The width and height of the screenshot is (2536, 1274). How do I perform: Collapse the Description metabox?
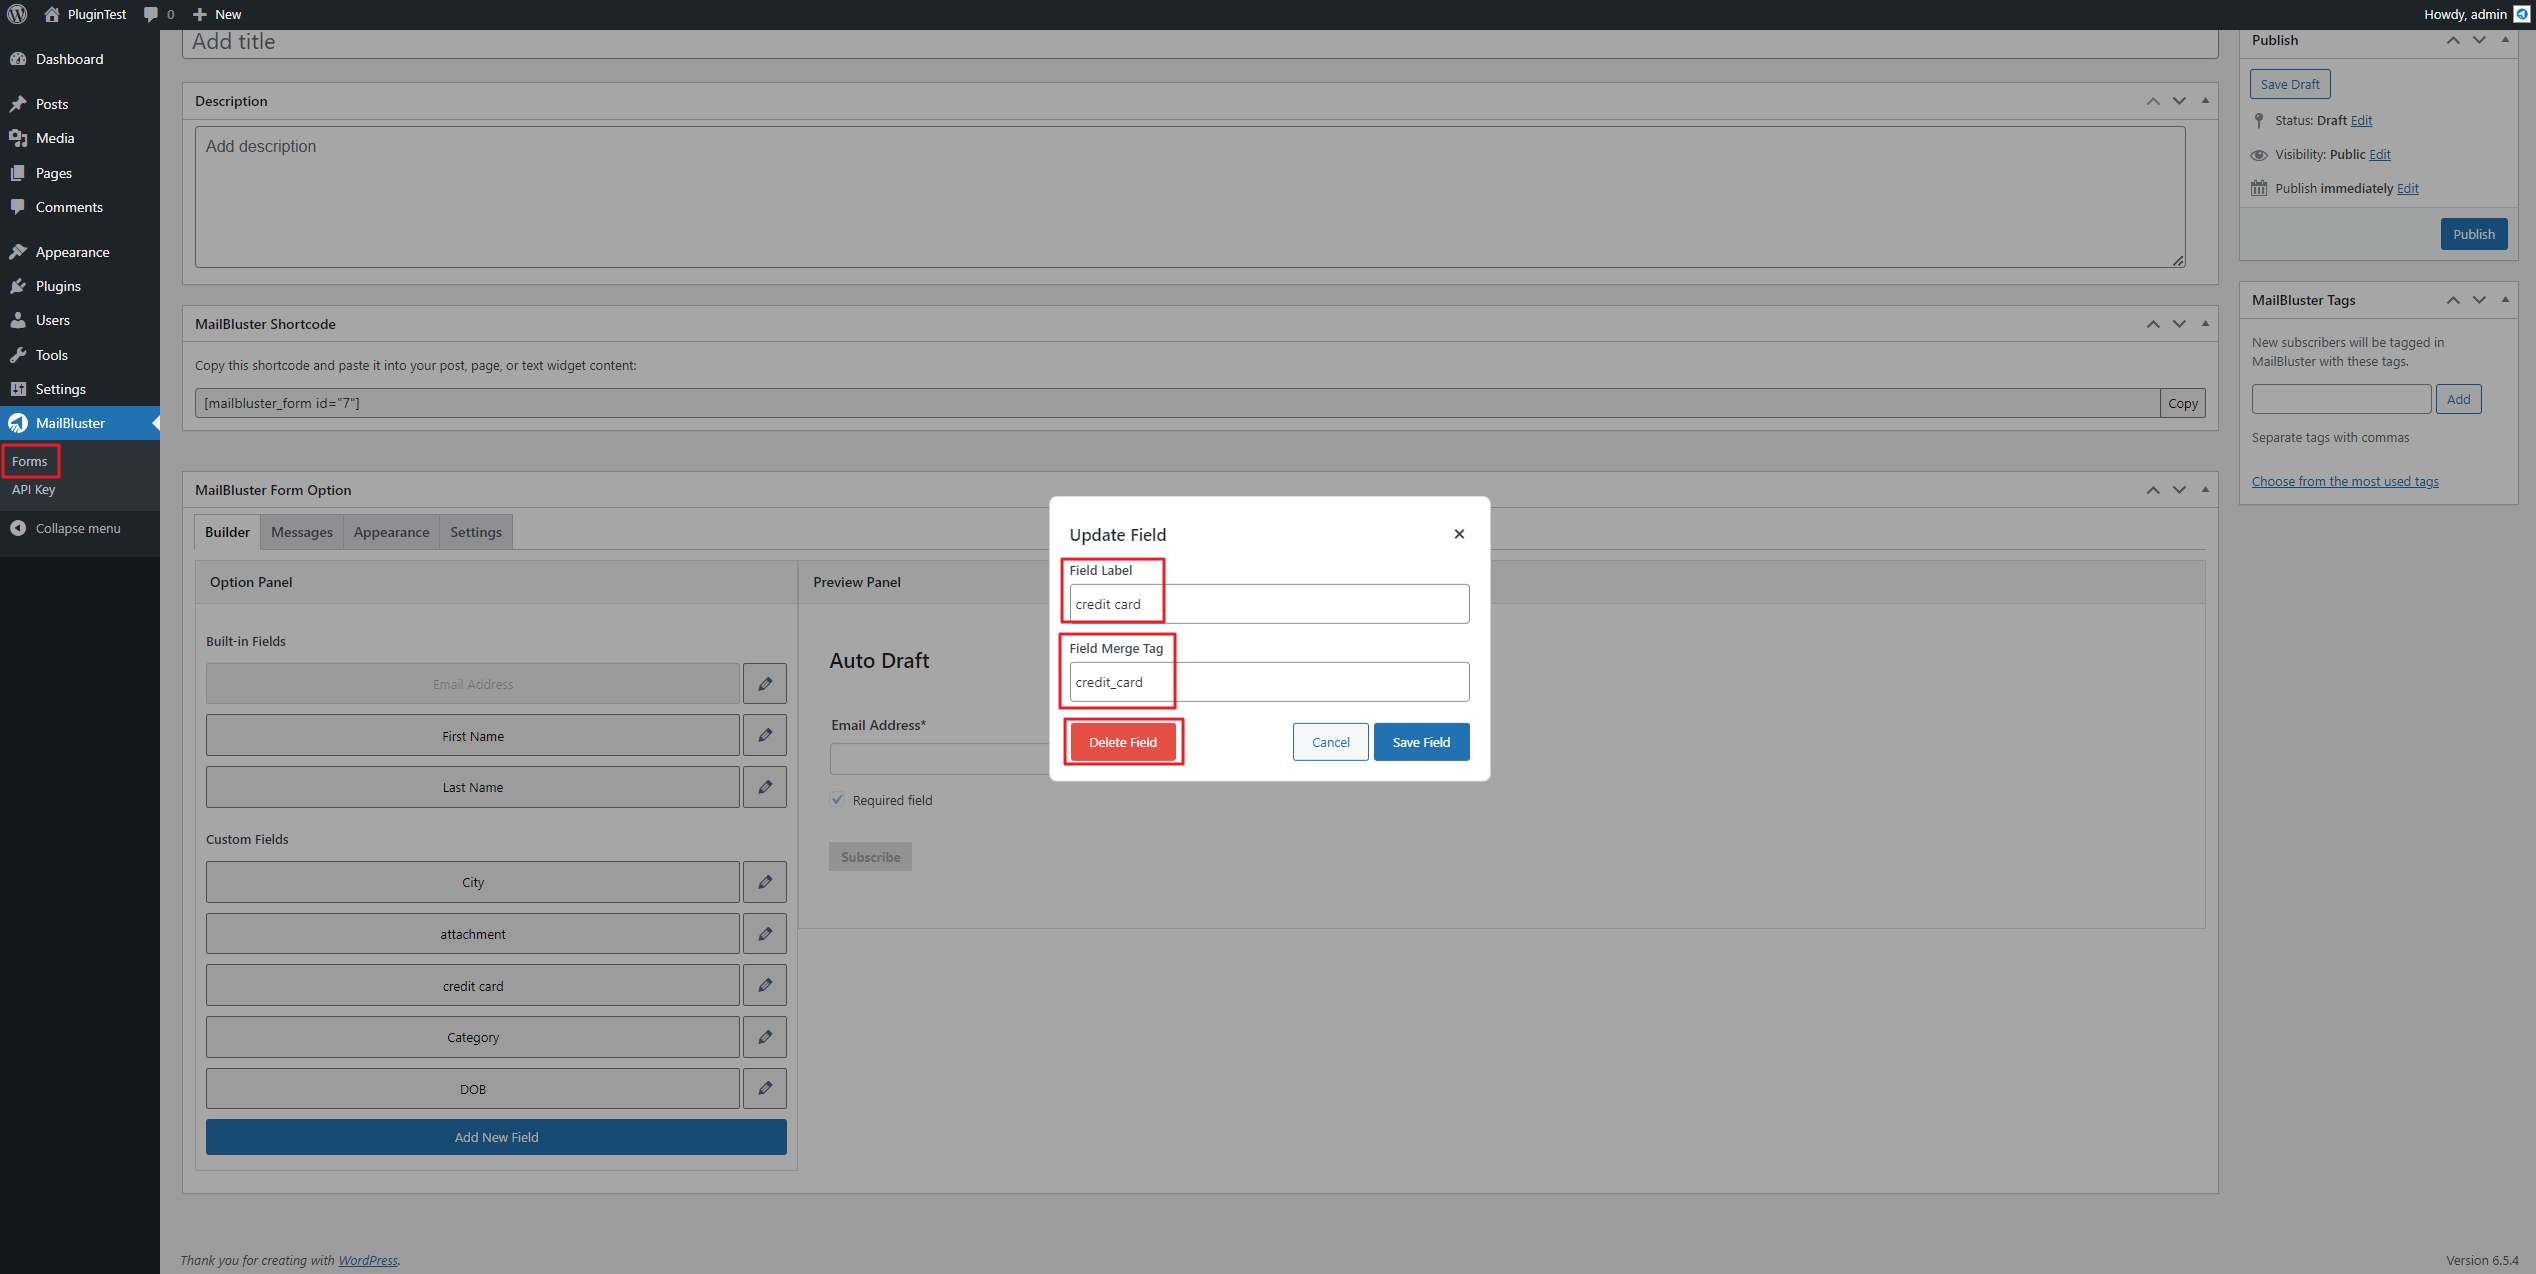pyautogui.click(x=2205, y=100)
